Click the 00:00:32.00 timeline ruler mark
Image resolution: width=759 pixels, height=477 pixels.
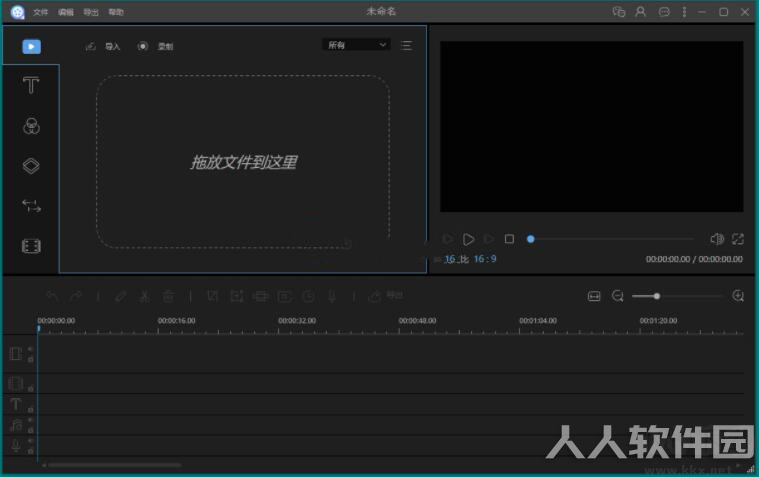click(297, 321)
